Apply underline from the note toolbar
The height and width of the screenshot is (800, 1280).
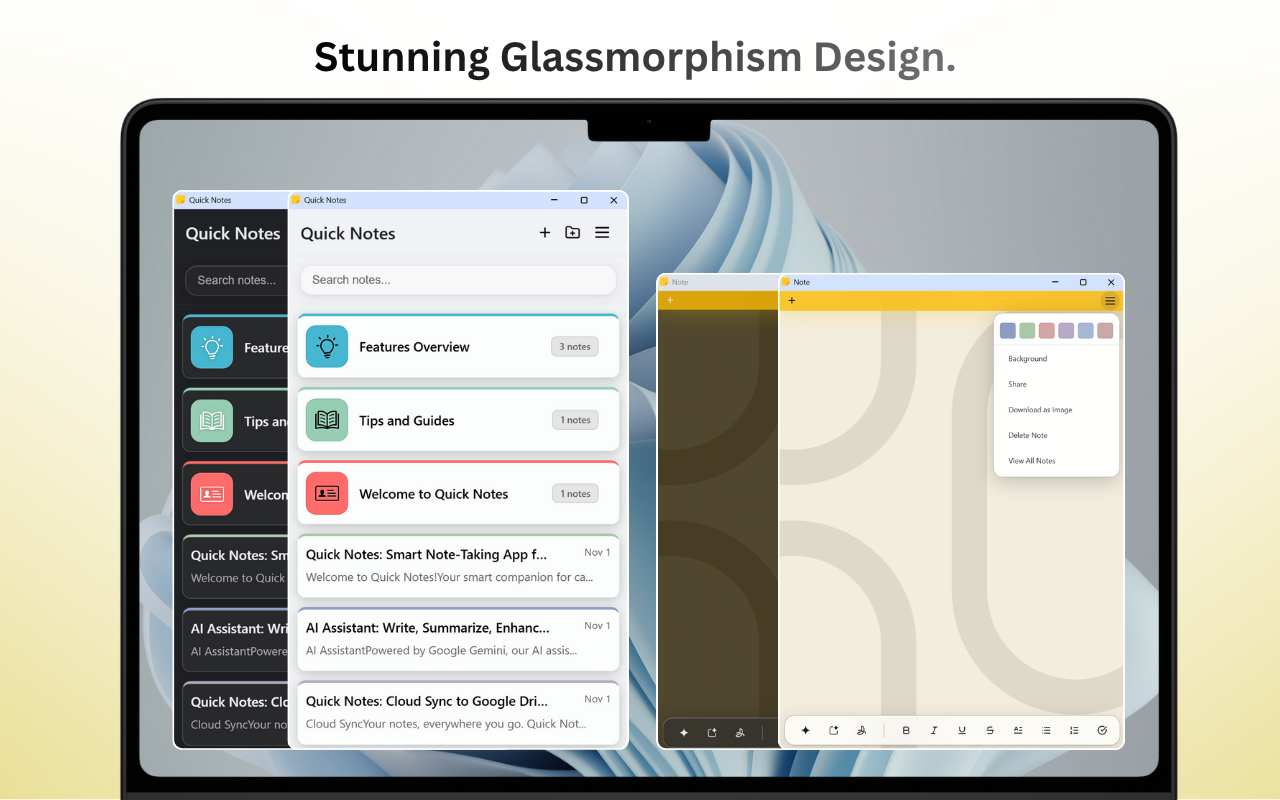tap(962, 731)
